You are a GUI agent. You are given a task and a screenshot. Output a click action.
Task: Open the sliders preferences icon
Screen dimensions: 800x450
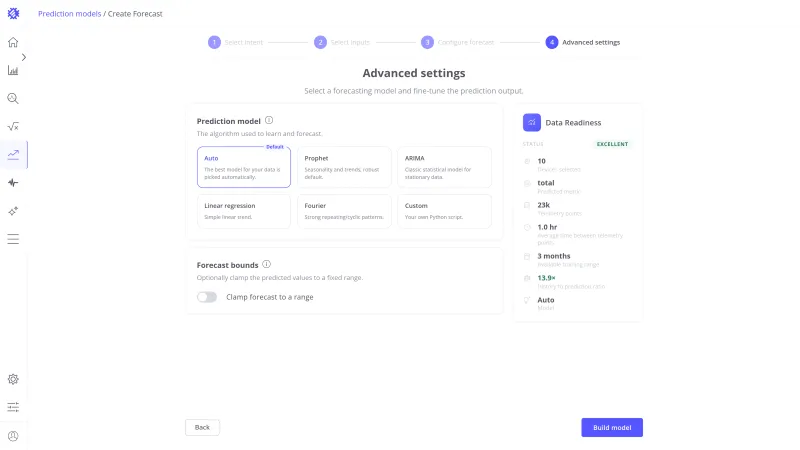[13, 407]
